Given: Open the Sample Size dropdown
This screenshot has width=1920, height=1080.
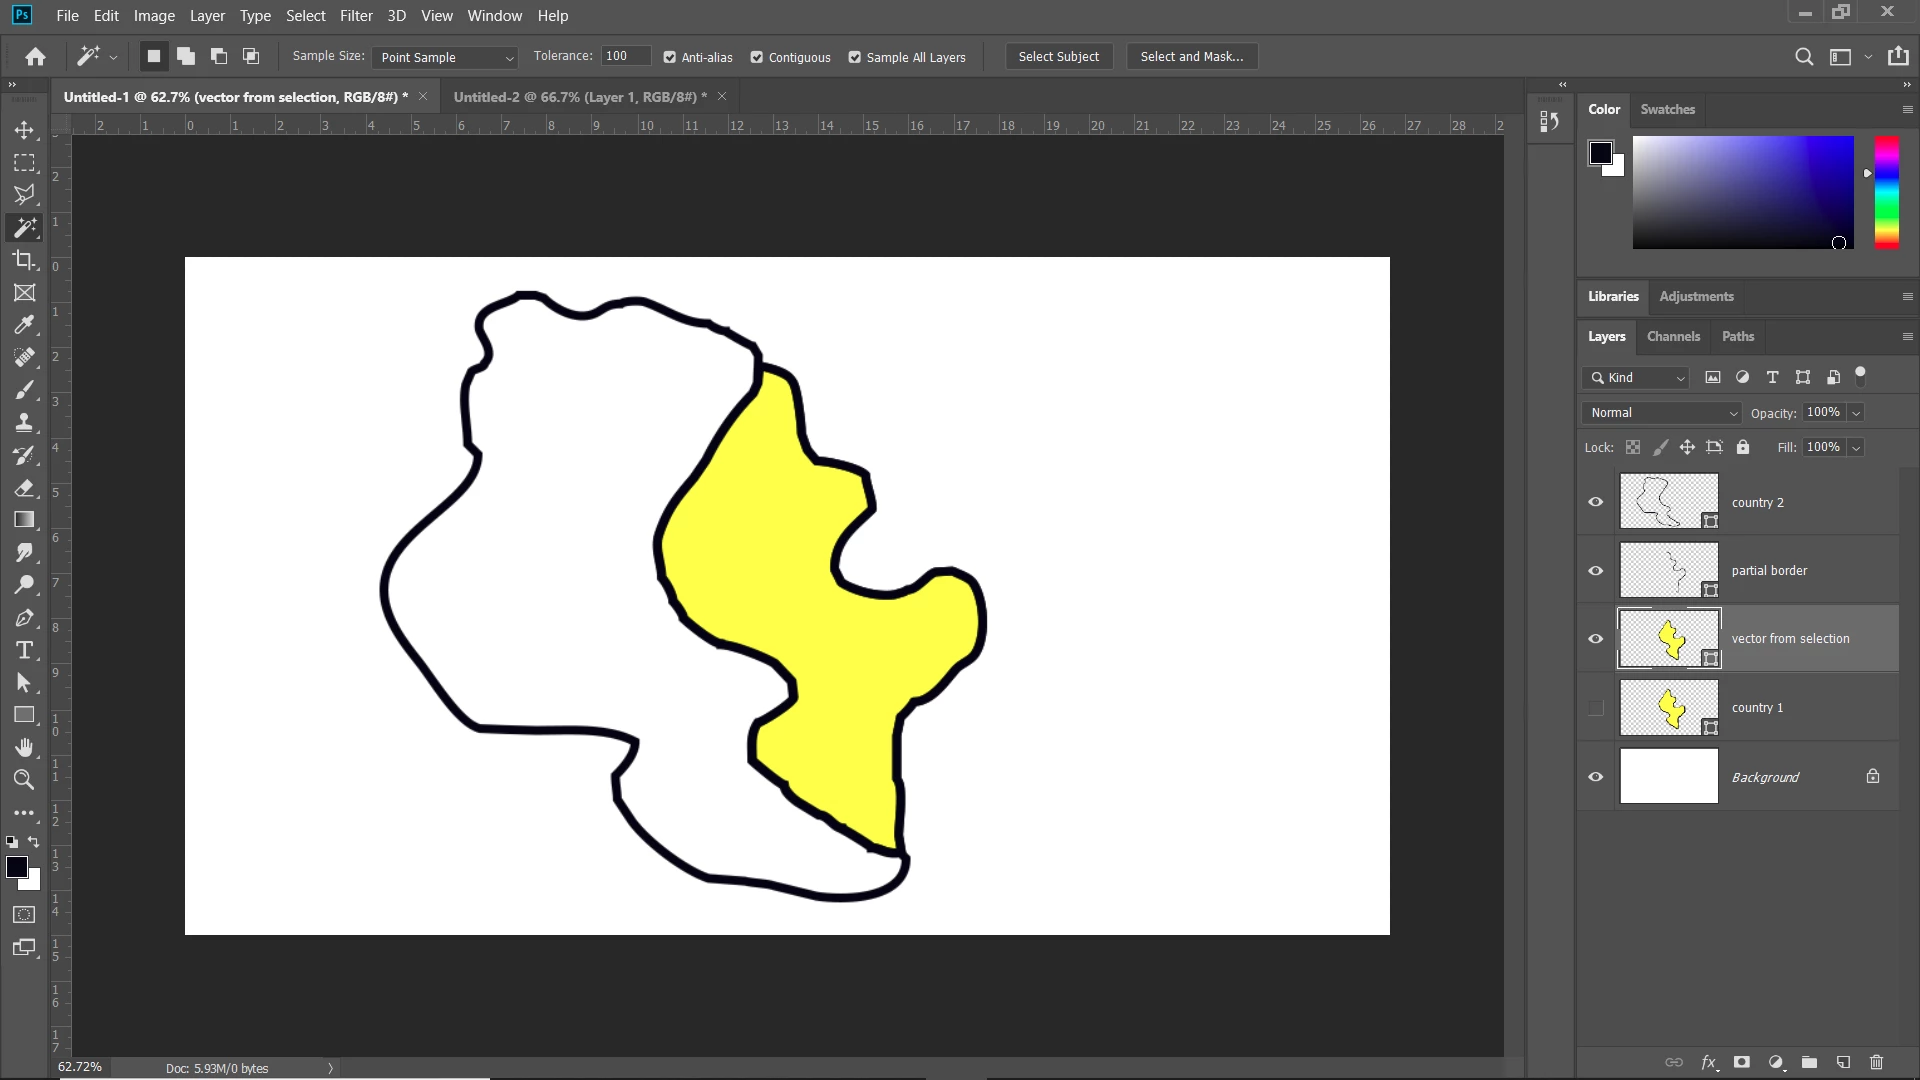Looking at the screenshot, I should (x=445, y=57).
